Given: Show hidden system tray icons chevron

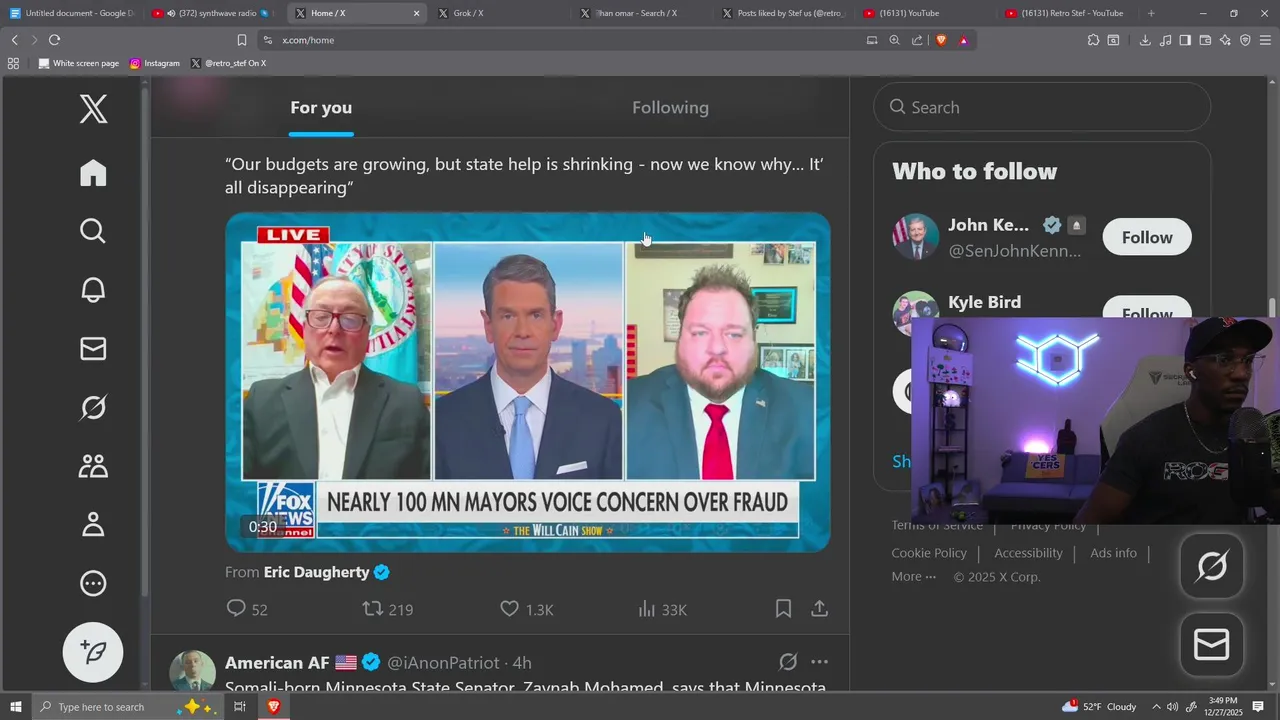Looking at the screenshot, I should (x=1156, y=707).
